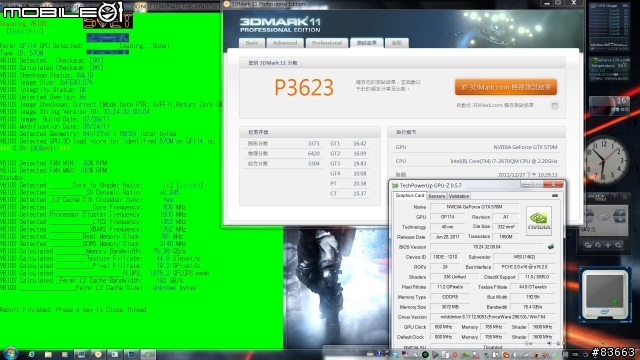Open the last tab in the 3DMark tab row
Image resolution: width=640 pixels, height=360 pixels.
click(397, 43)
